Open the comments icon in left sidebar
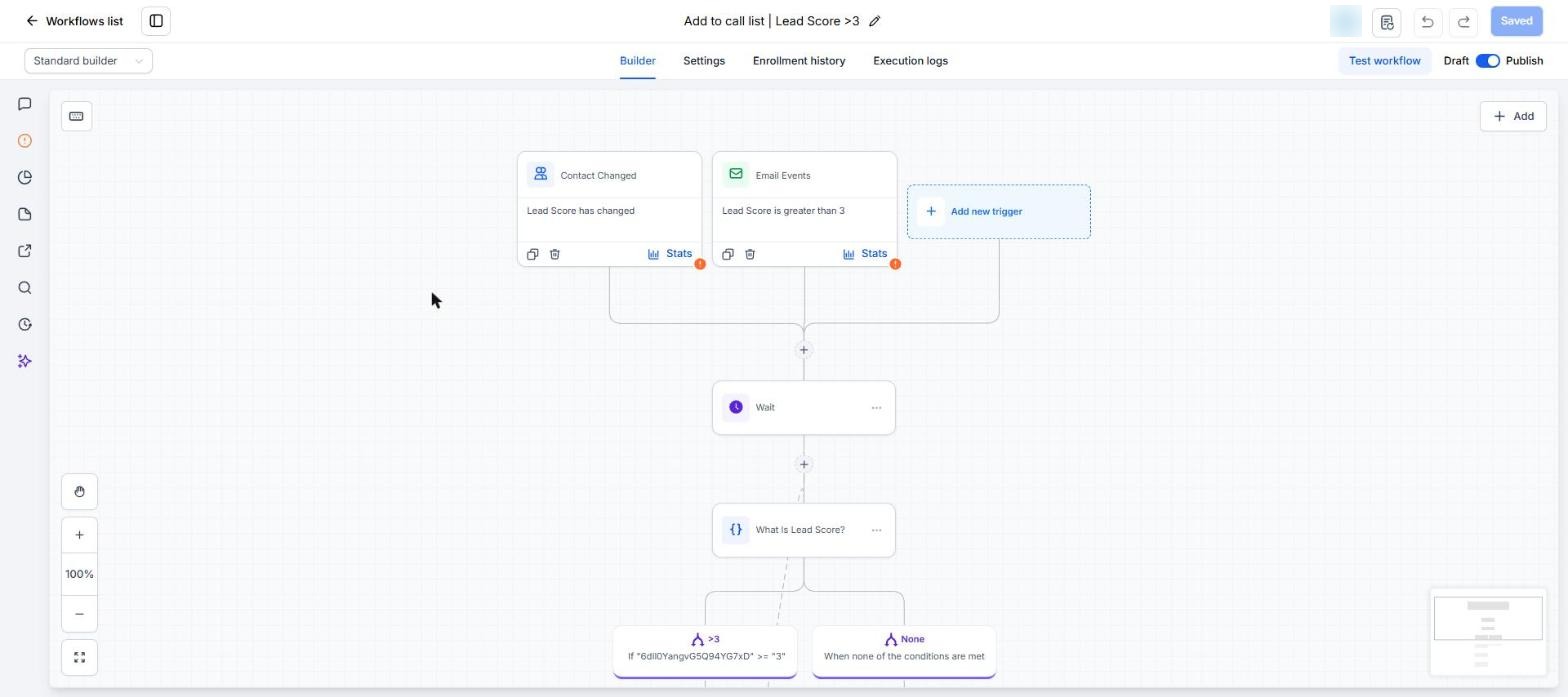Viewport: 1568px width, 697px height. pyautogui.click(x=25, y=104)
